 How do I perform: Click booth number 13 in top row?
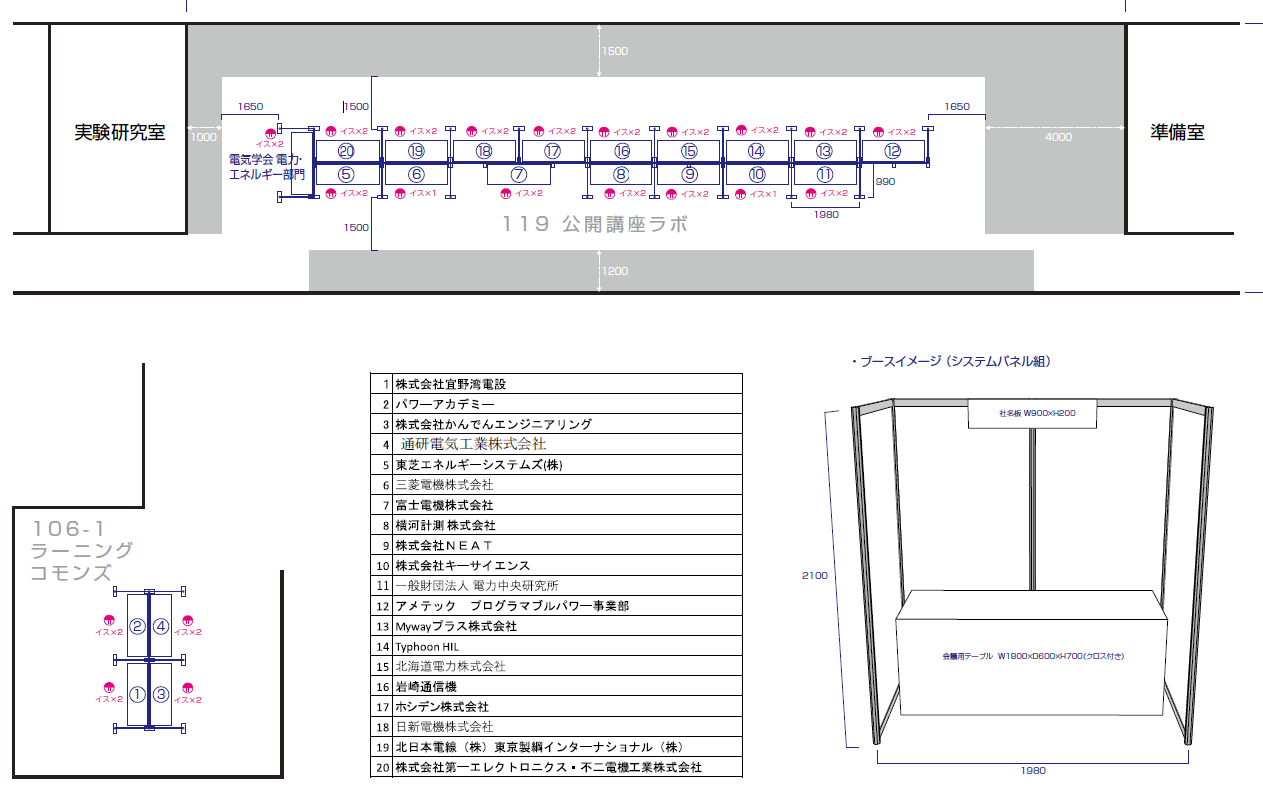pos(824,151)
